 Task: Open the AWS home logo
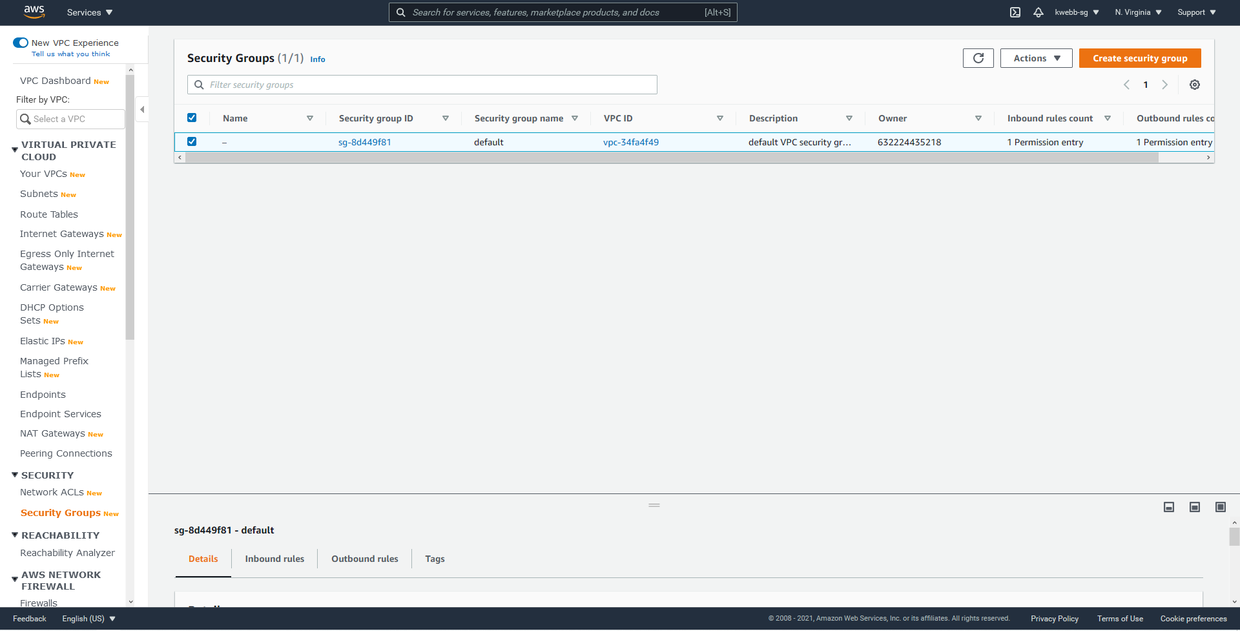(x=34, y=12)
